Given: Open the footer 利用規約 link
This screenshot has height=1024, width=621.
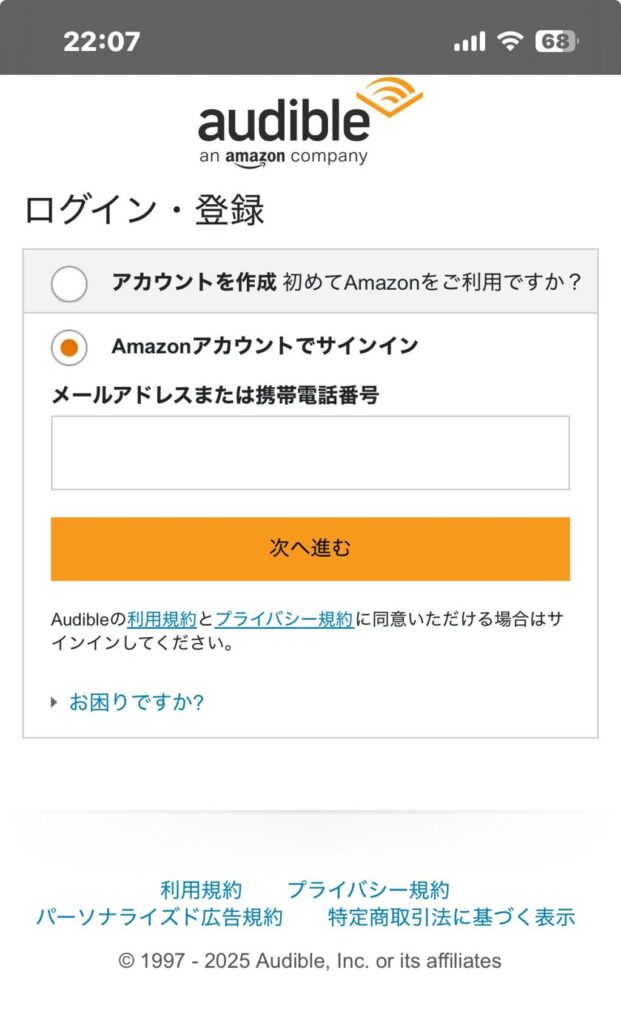Looking at the screenshot, I should (201, 889).
